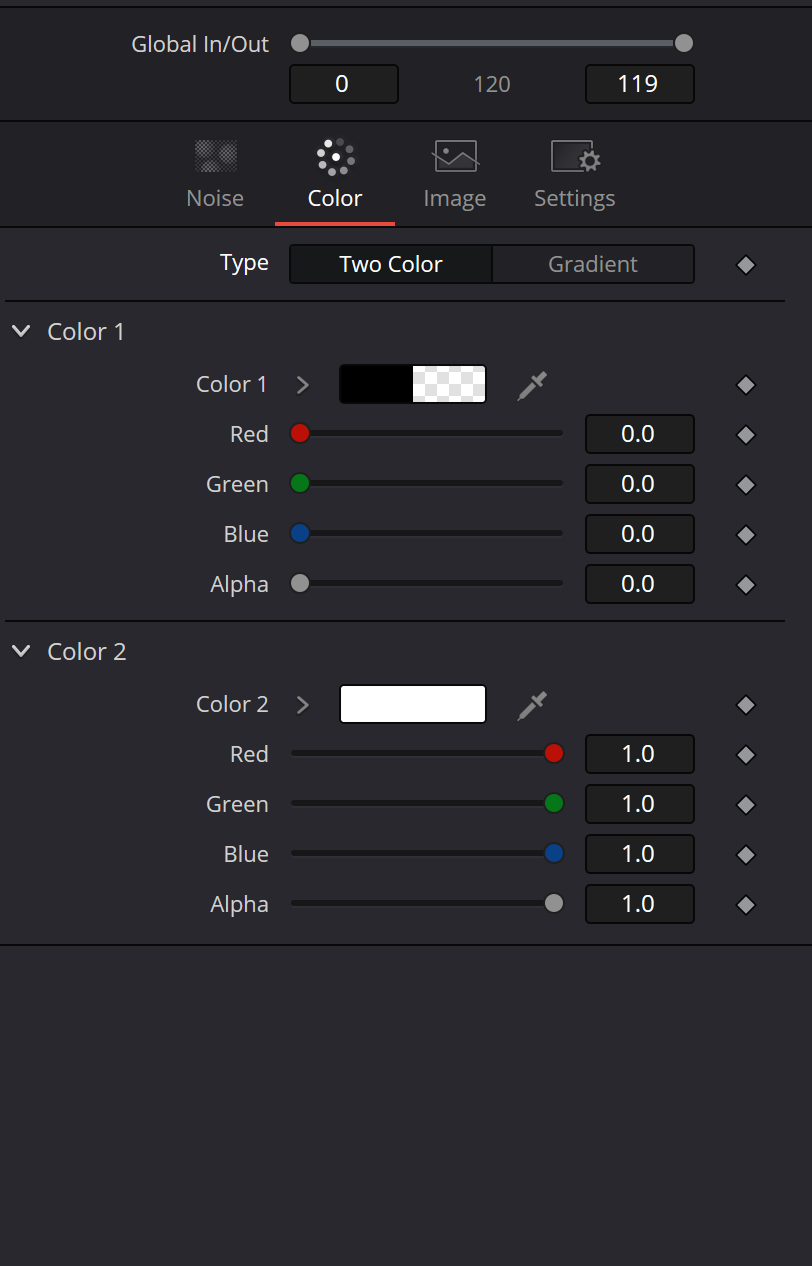Expand Color 2 picker chevron

point(303,705)
